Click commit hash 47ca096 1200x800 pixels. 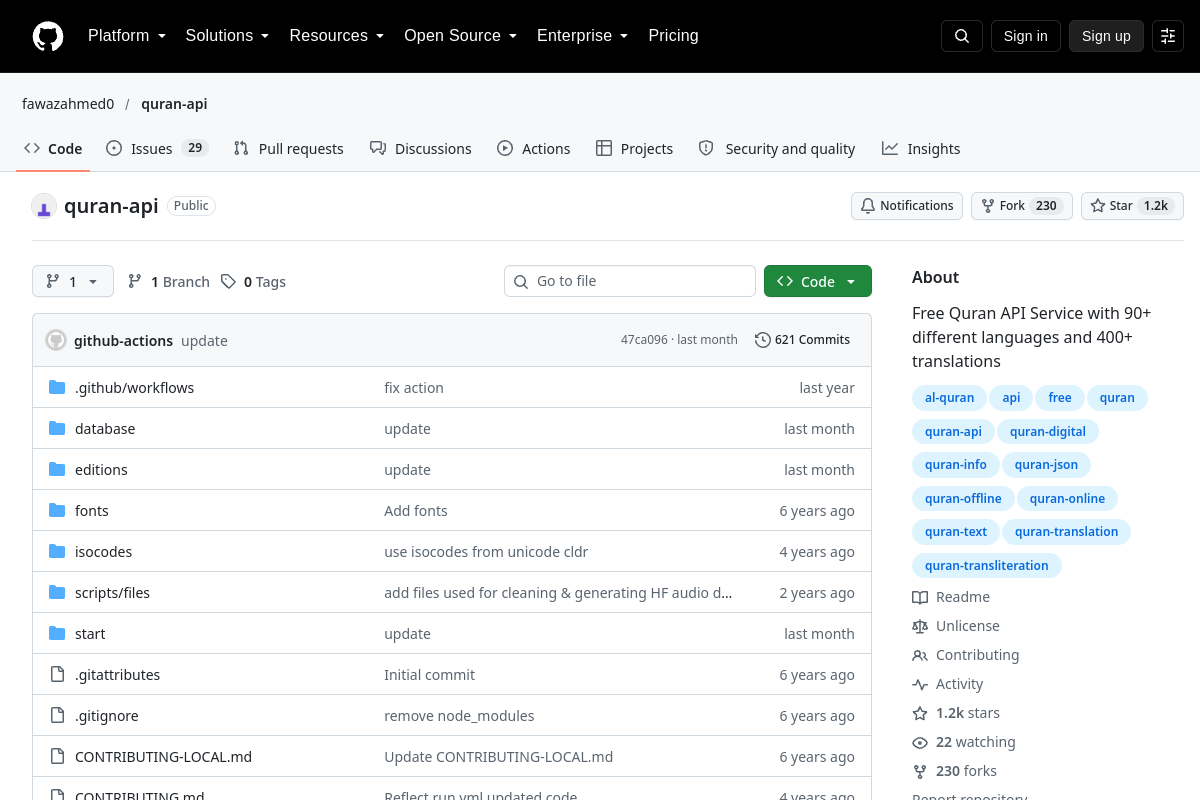point(644,340)
